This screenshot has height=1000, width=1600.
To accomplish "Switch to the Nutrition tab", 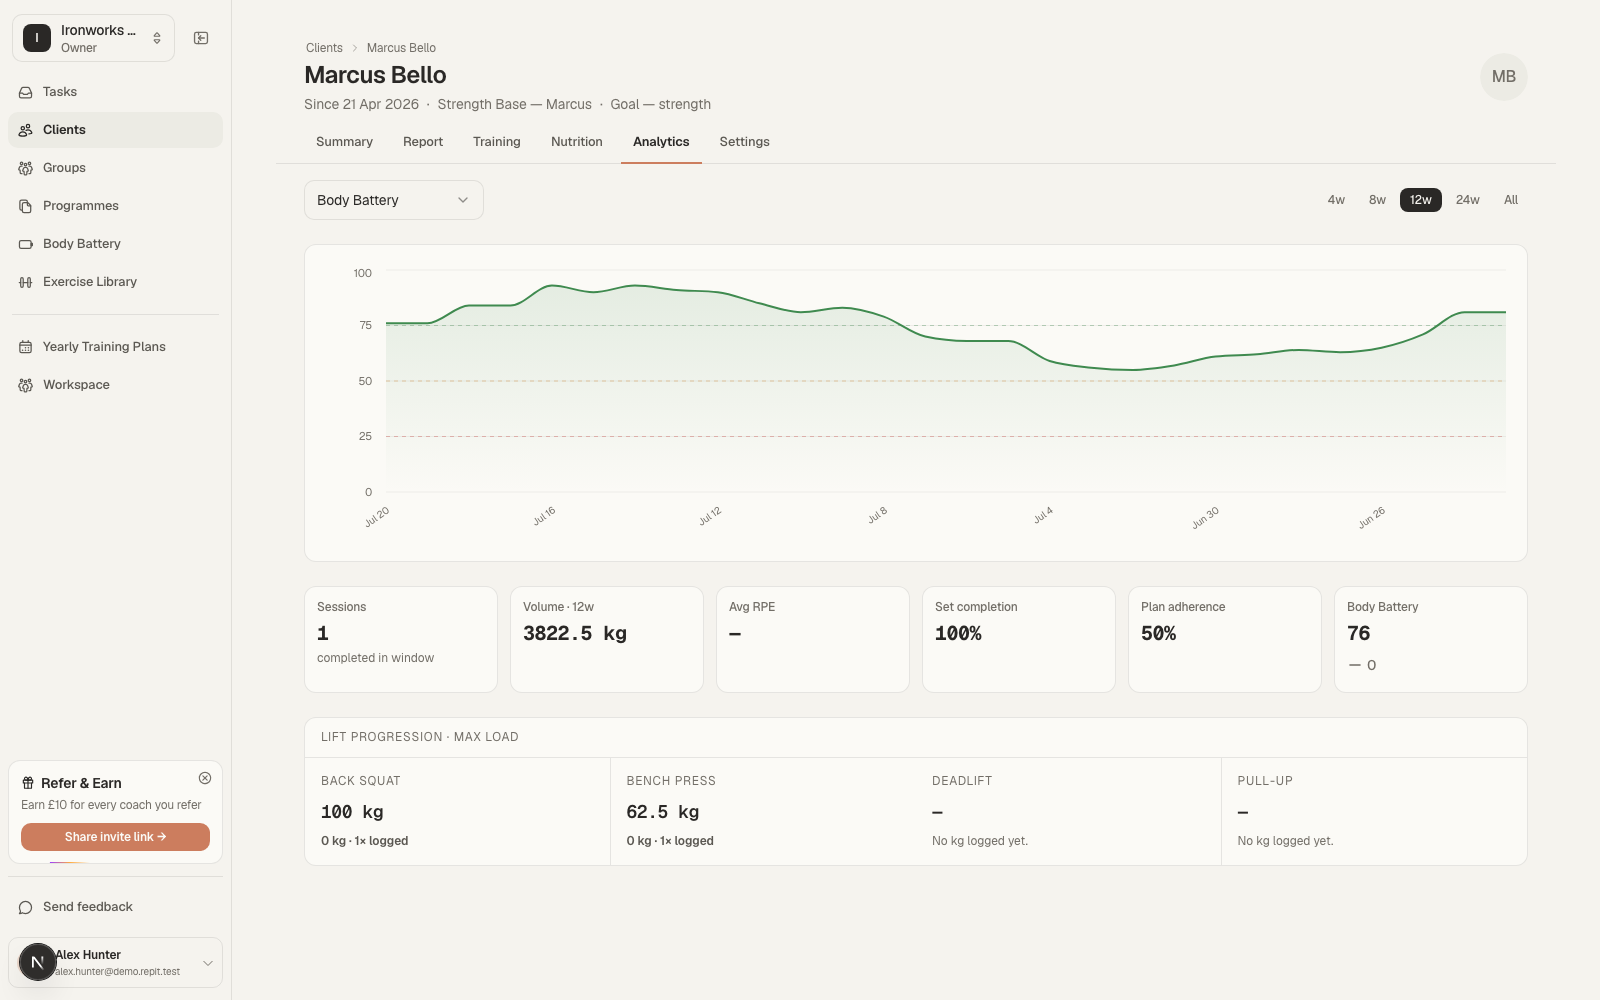I will (x=577, y=142).
